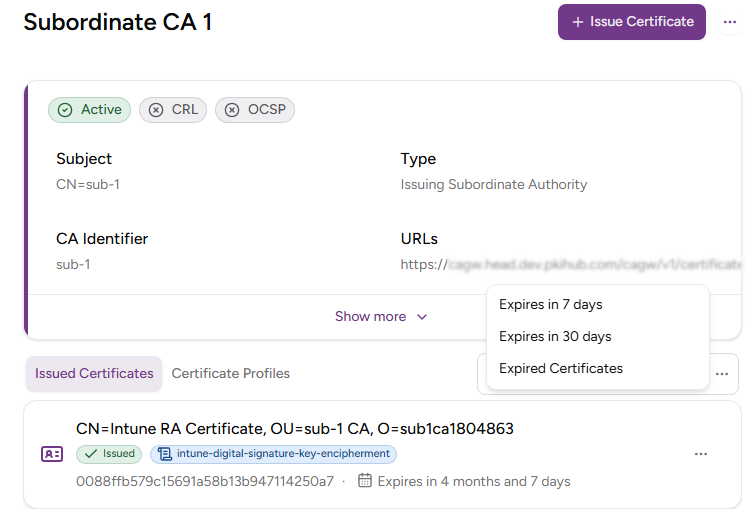This screenshot has height=509, width=754.
Task: Click the certificate ID card icon
Action: (52, 454)
